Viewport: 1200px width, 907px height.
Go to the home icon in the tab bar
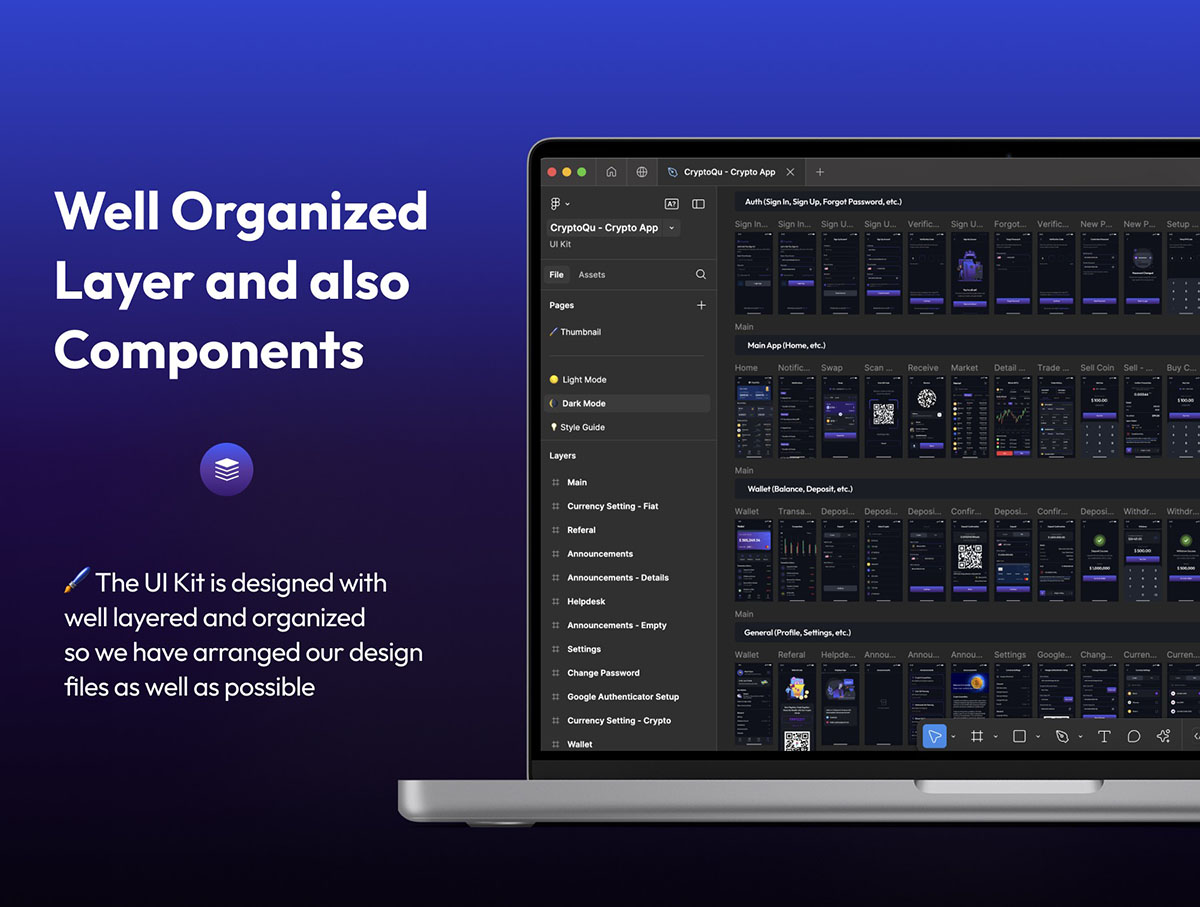click(611, 172)
